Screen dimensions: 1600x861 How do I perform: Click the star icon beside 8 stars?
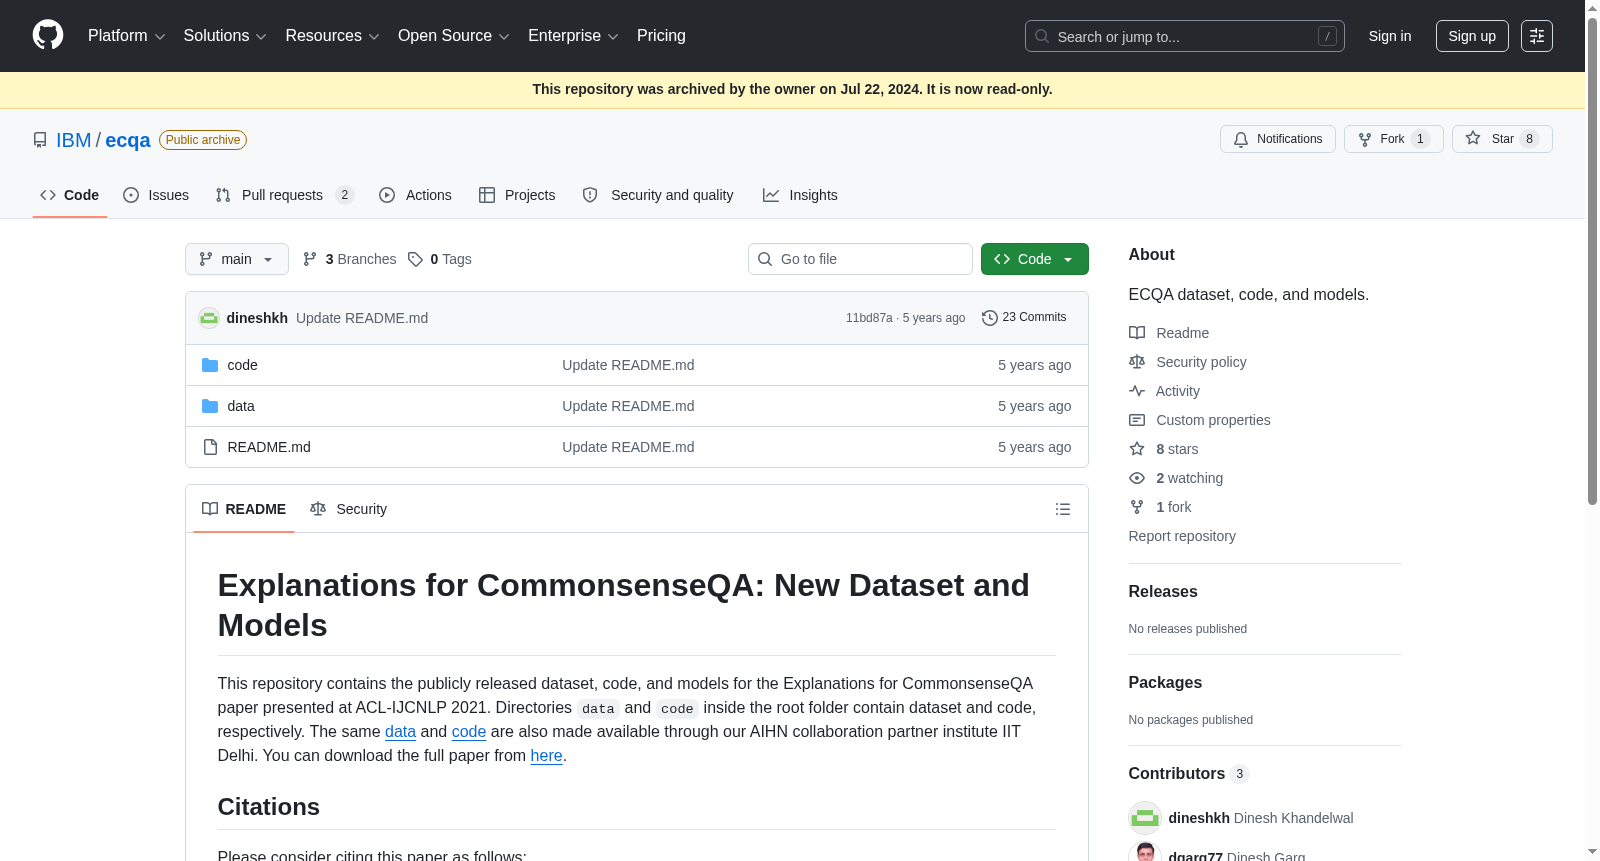coord(1137,449)
